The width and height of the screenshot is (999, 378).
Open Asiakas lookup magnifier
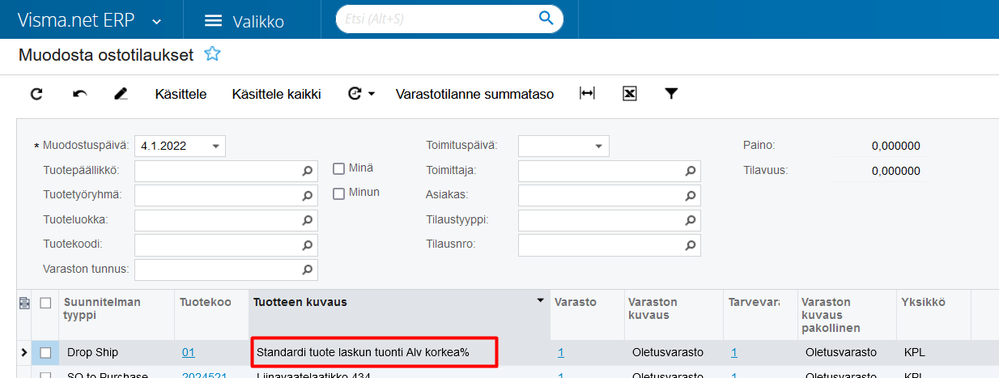690,196
